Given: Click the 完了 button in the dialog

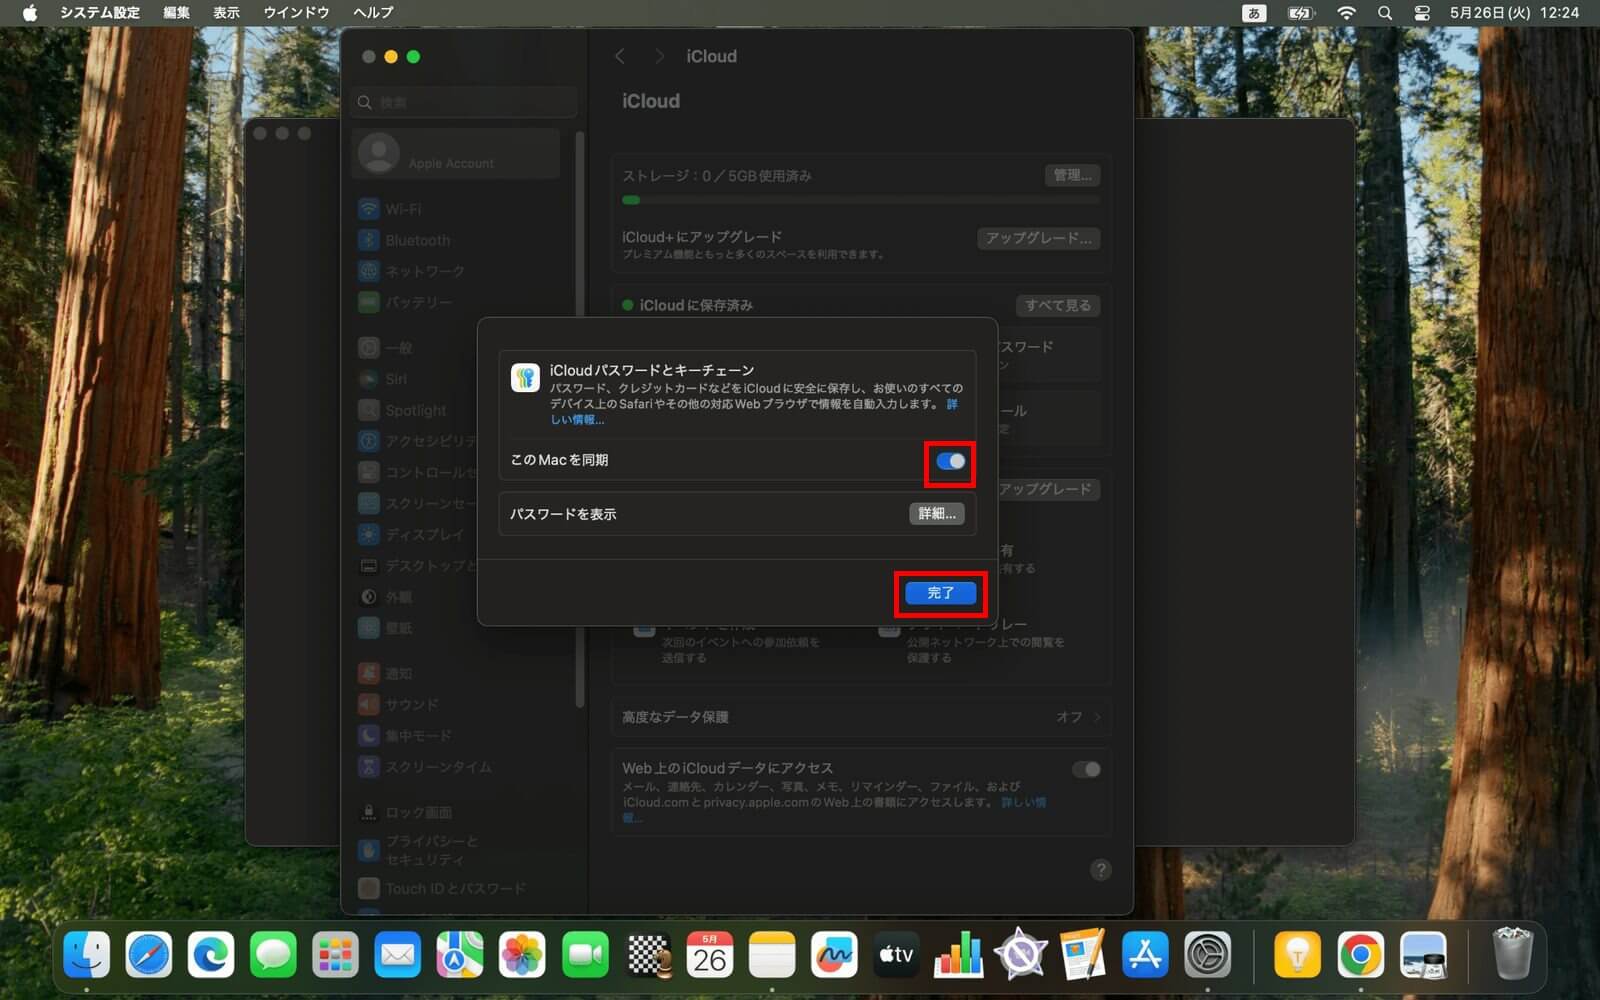Looking at the screenshot, I should 940,593.
